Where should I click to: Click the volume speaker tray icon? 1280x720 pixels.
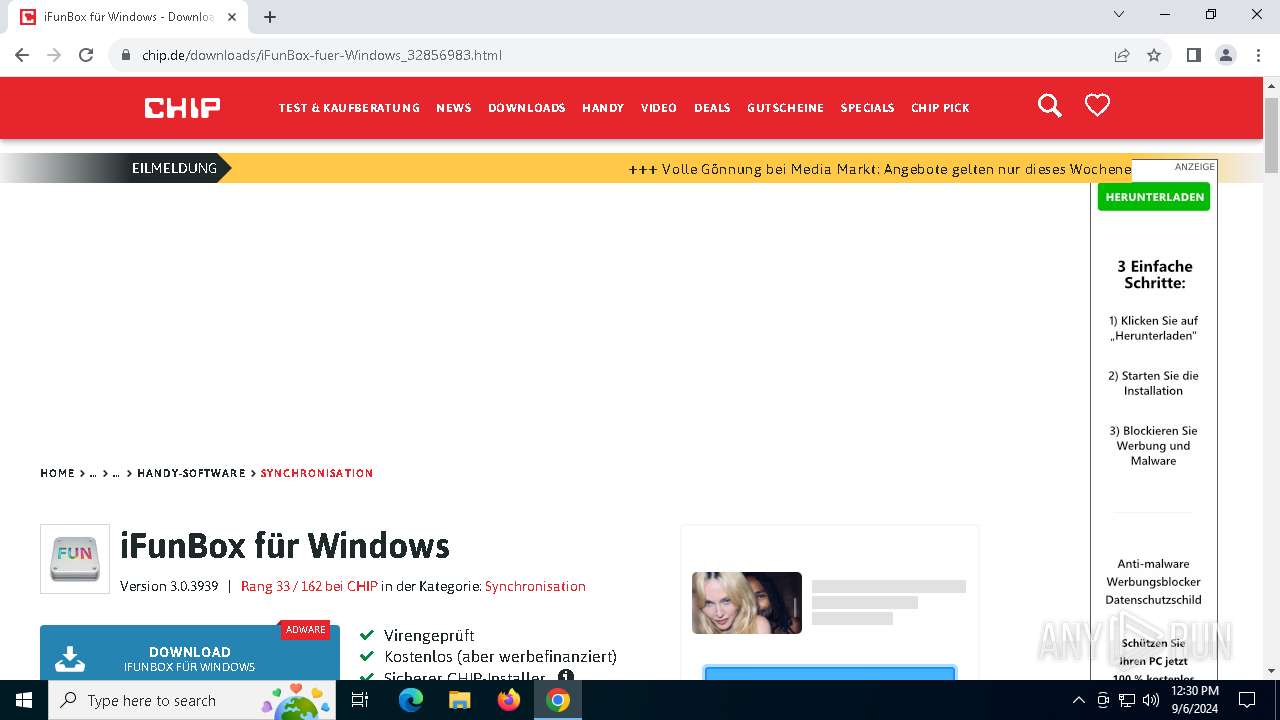pyautogui.click(x=1151, y=700)
